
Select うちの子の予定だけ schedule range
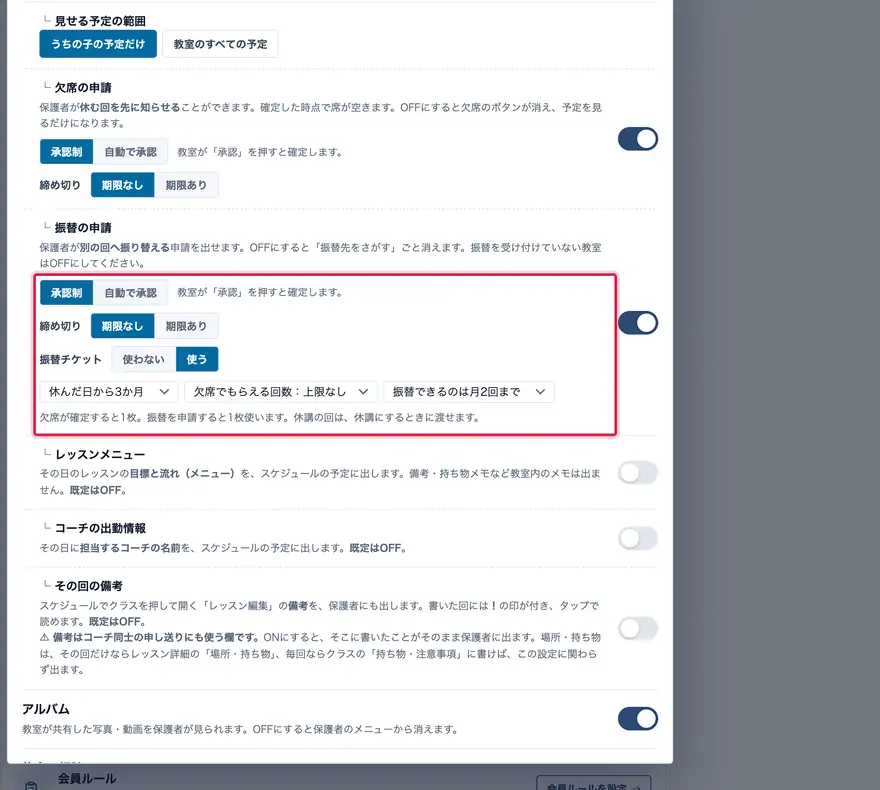coord(98,44)
